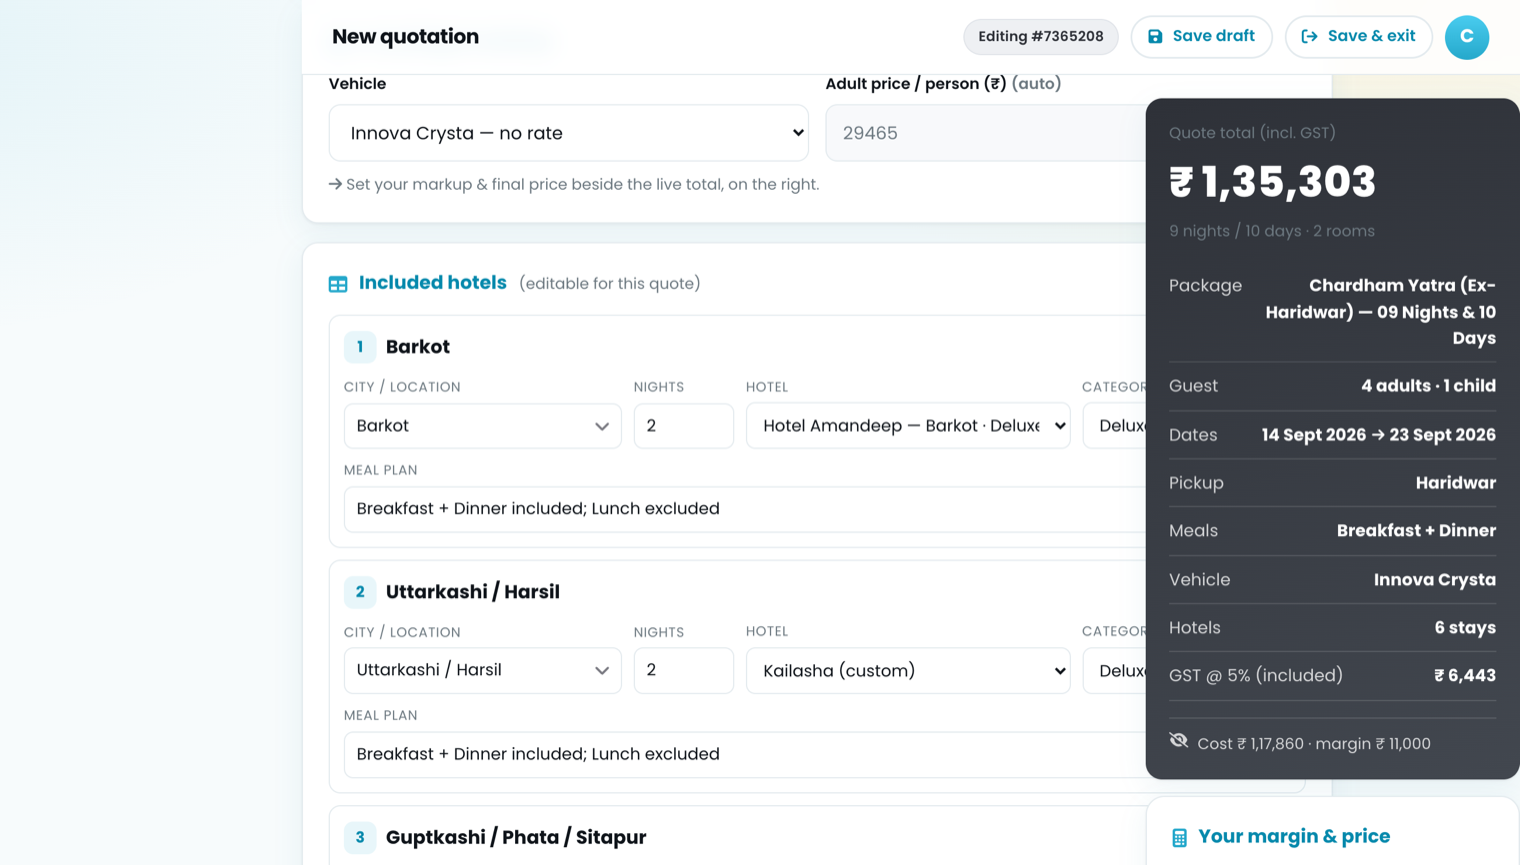Click the Barkot nights input field
Viewport: 1520px width, 865px height.
(x=684, y=426)
